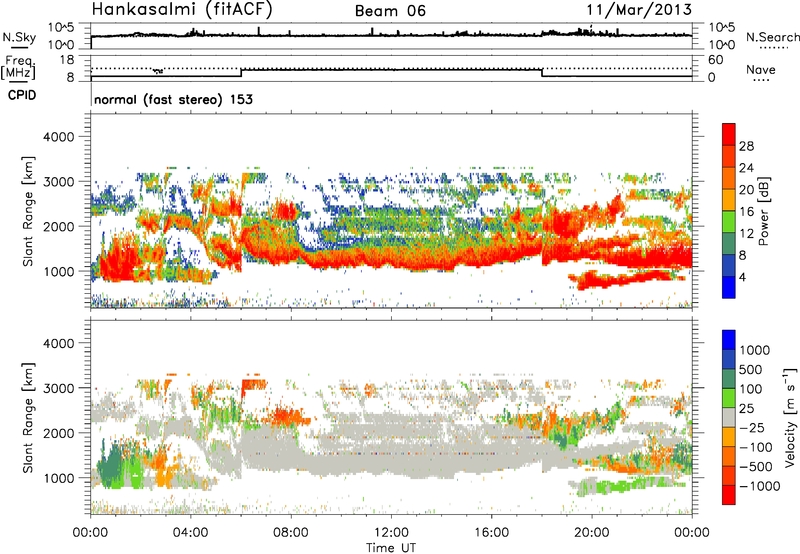Click the 12:00 time axis tick label
The height and width of the screenshot is (554, 800).
(391, 533)
